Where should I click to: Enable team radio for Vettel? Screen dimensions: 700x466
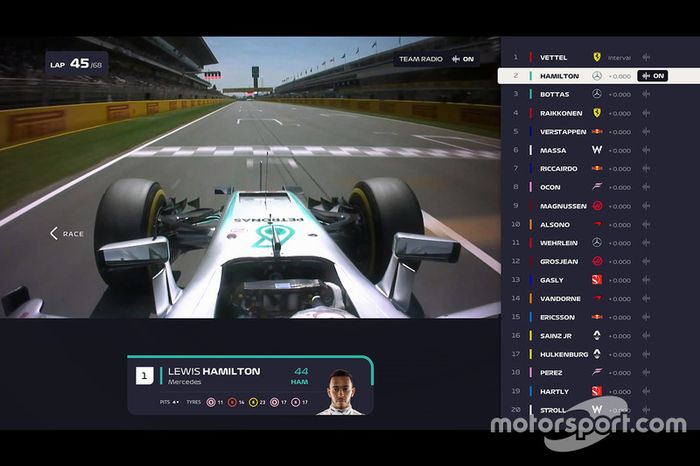tap(647, 57)
